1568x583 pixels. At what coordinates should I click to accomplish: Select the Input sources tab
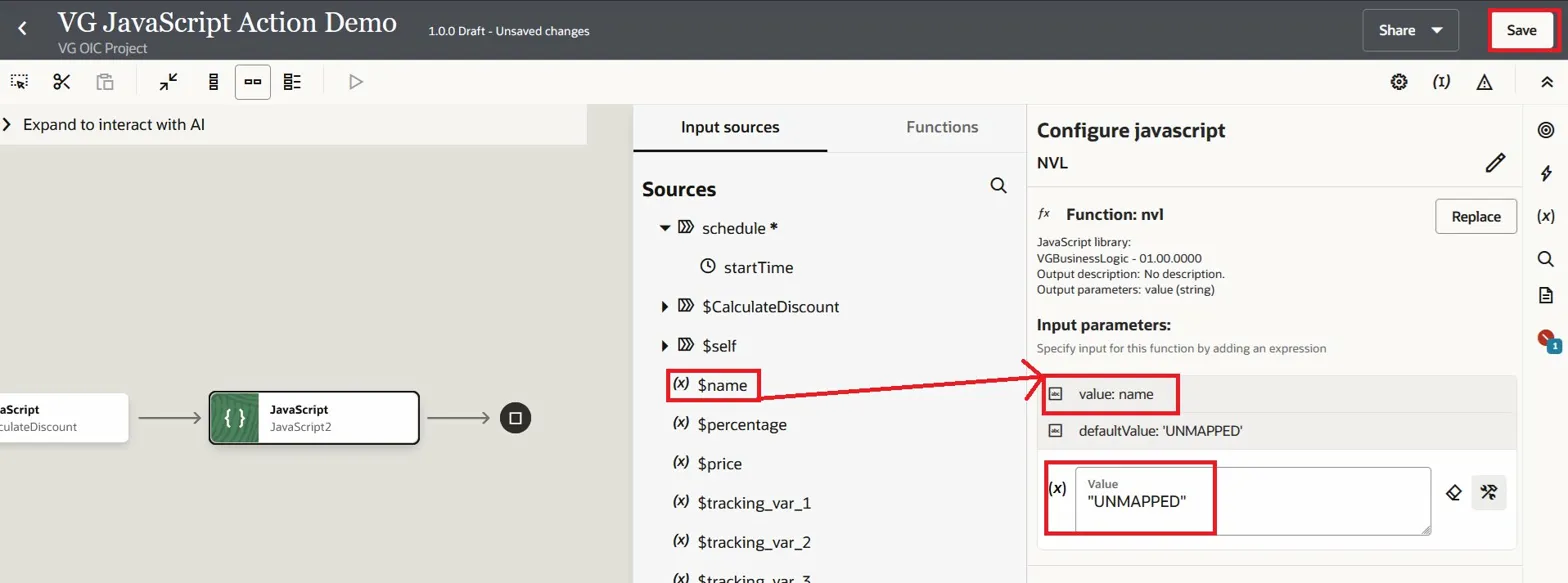pyautogui.click(x=730, y=127)
